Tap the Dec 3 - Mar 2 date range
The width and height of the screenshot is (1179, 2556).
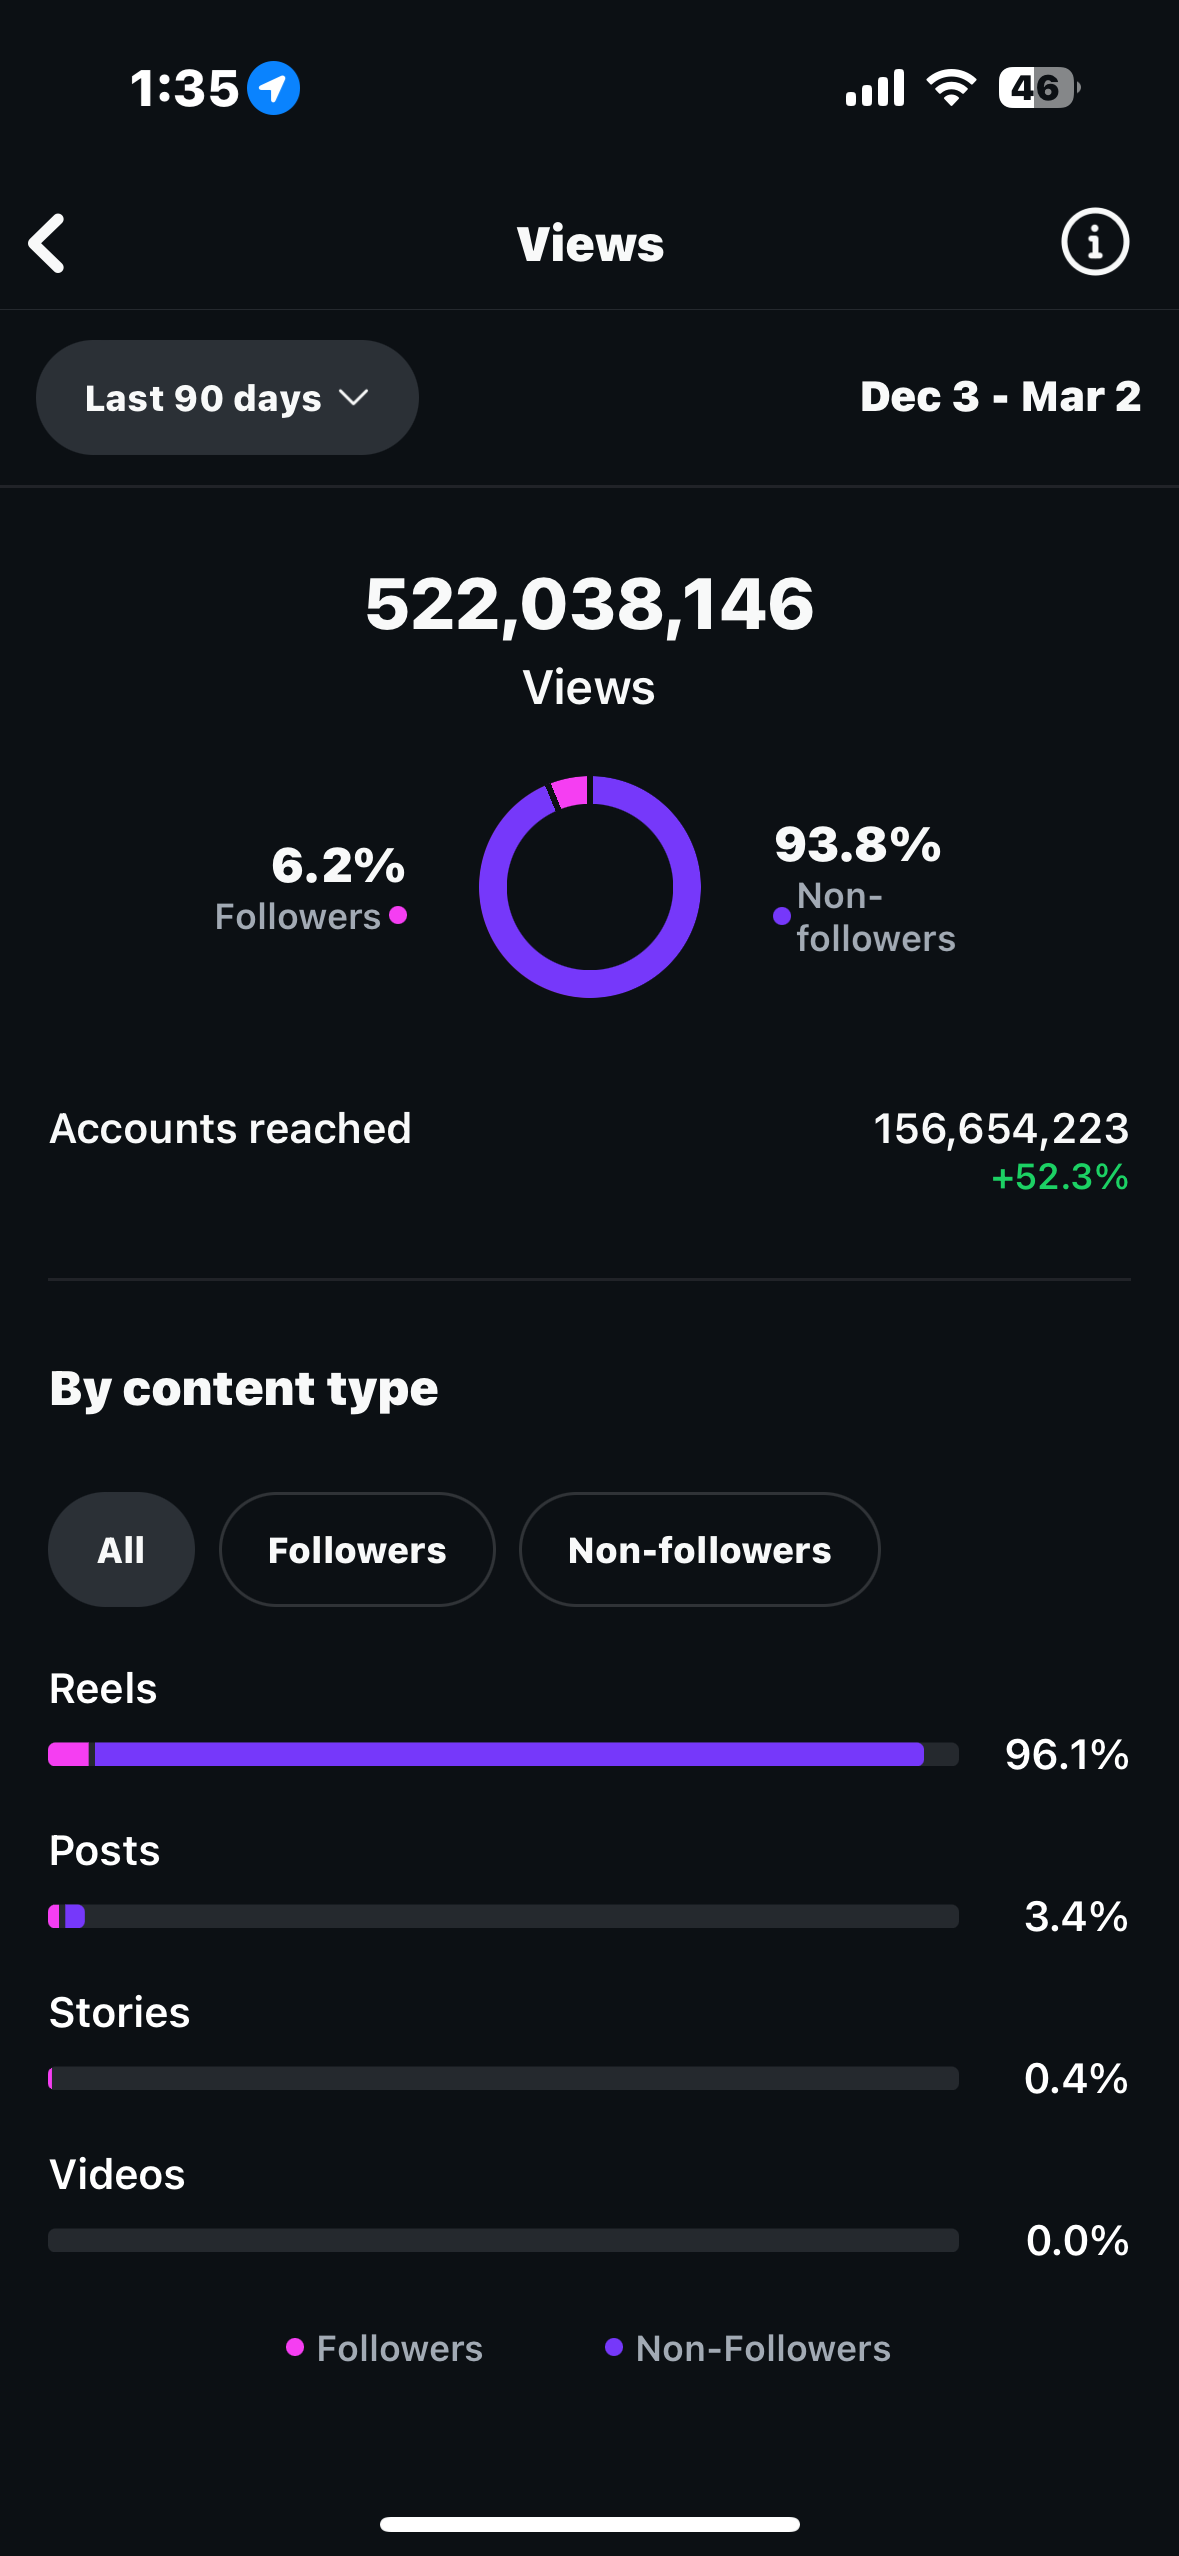1000,397
